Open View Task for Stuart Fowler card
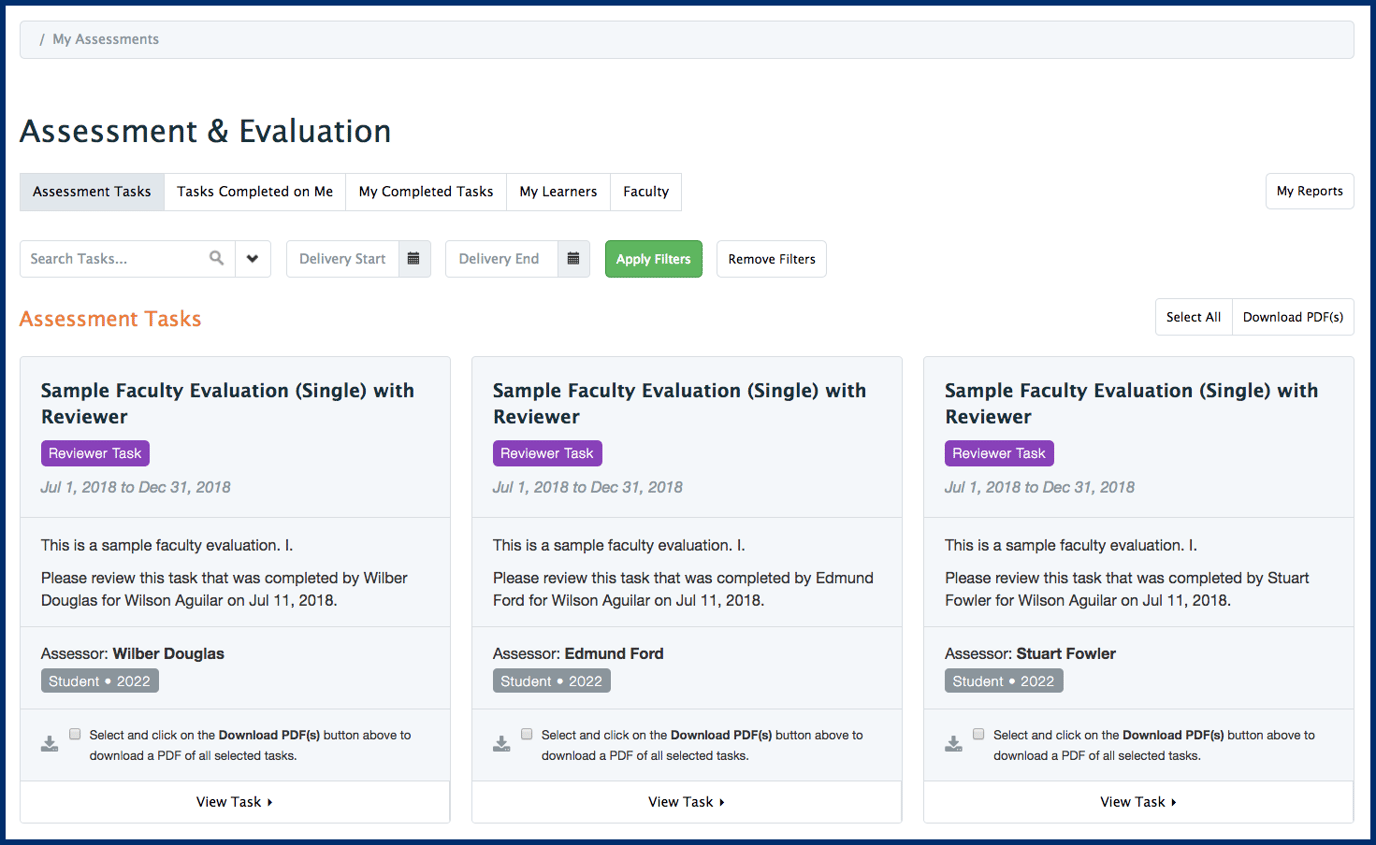 (1138, 802)
